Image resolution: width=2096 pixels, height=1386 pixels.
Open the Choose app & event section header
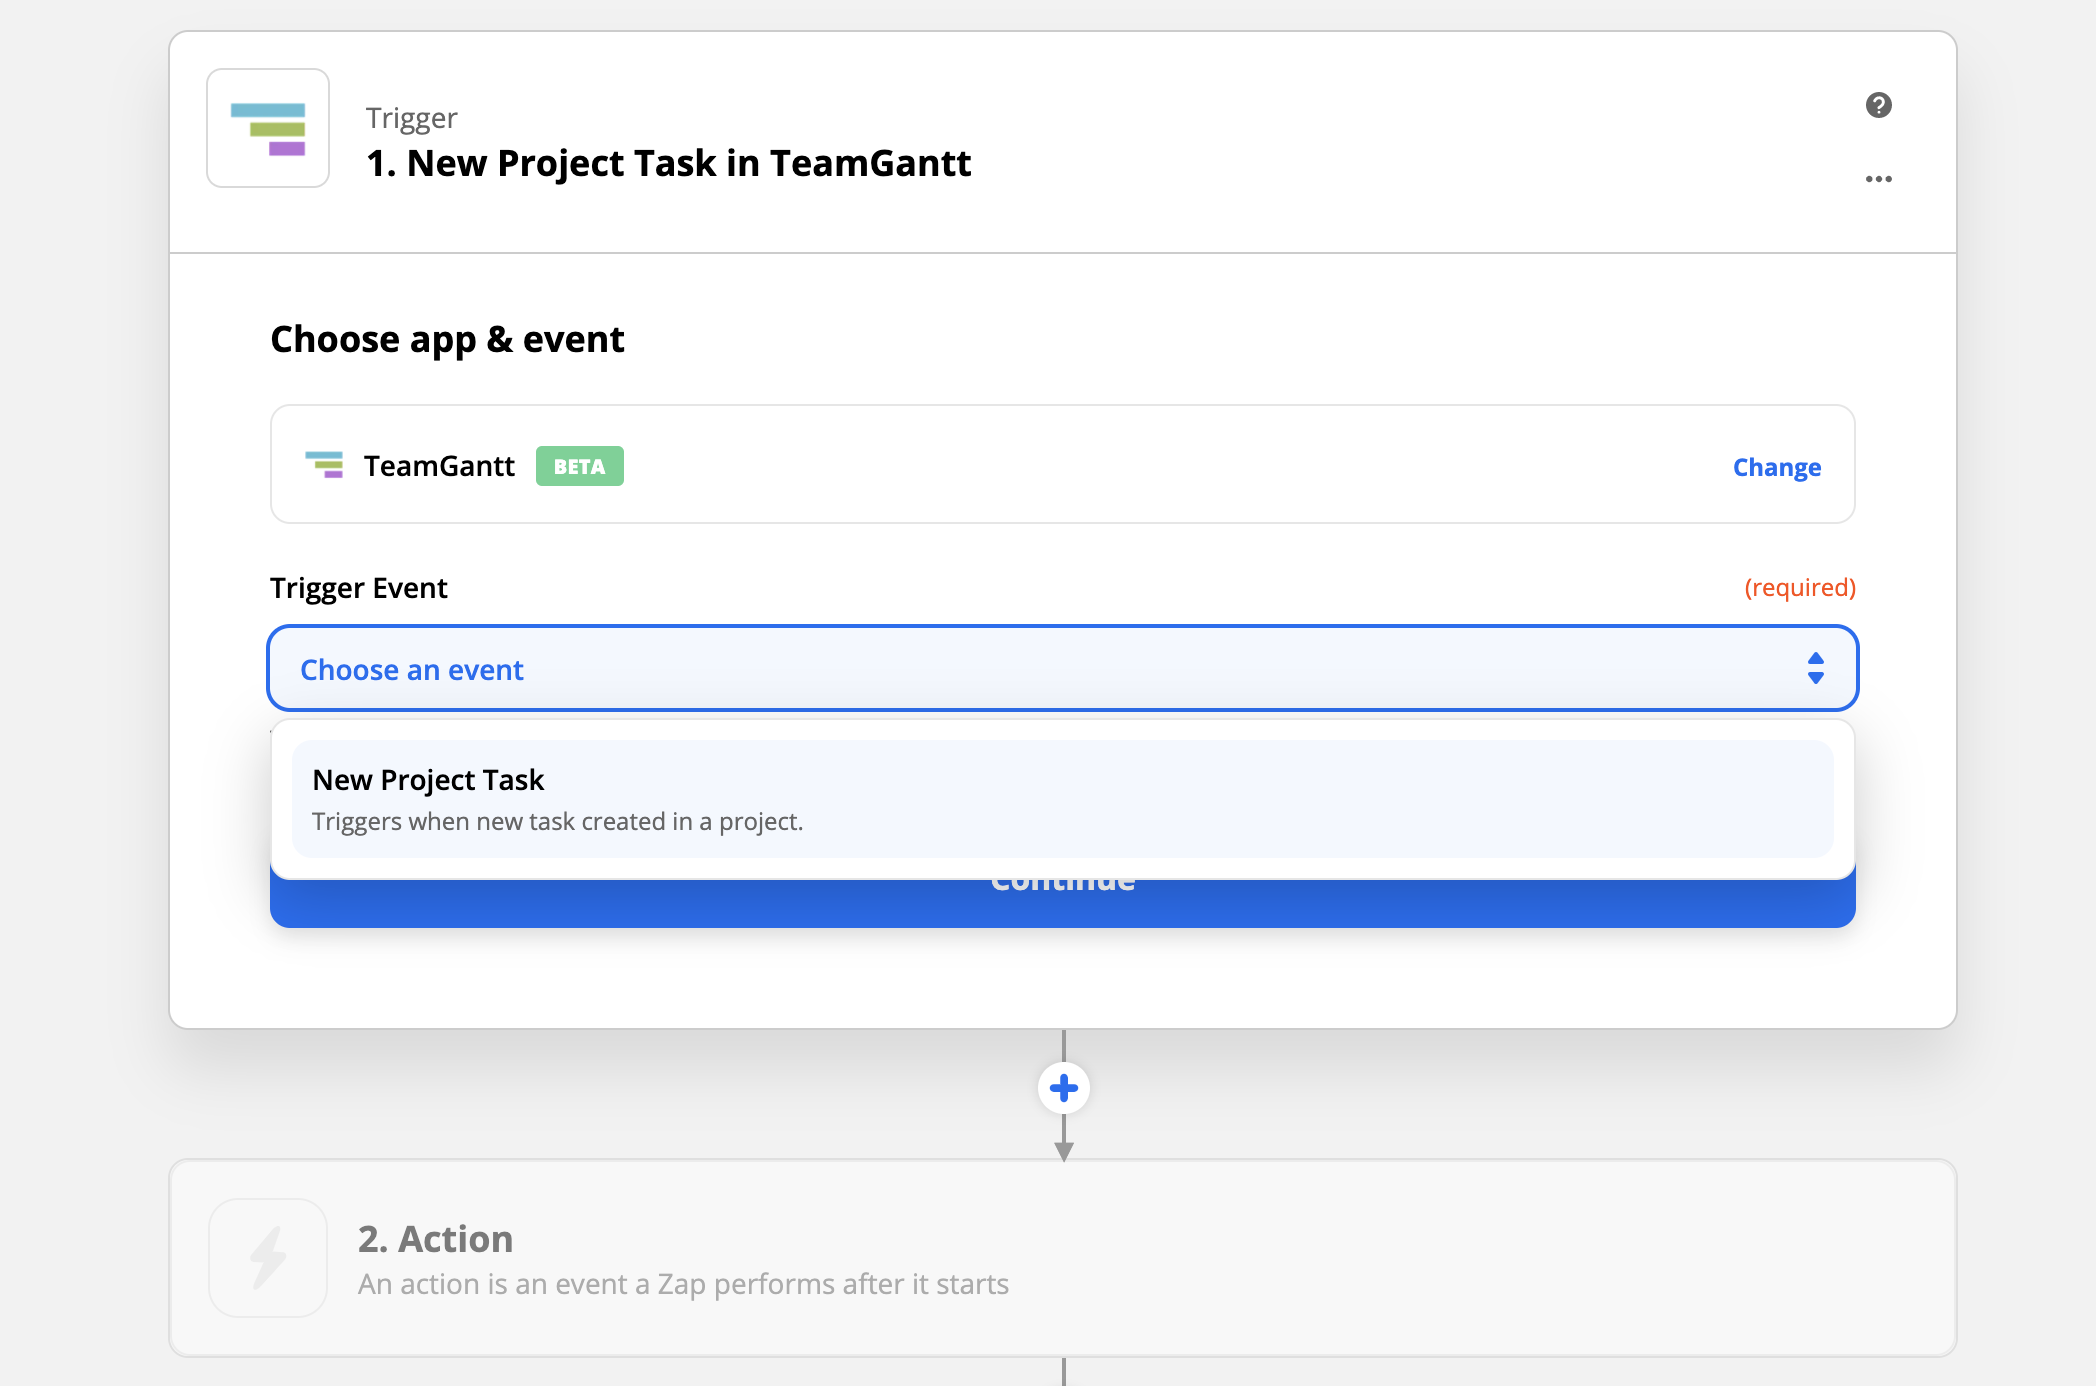pos(447,339)
